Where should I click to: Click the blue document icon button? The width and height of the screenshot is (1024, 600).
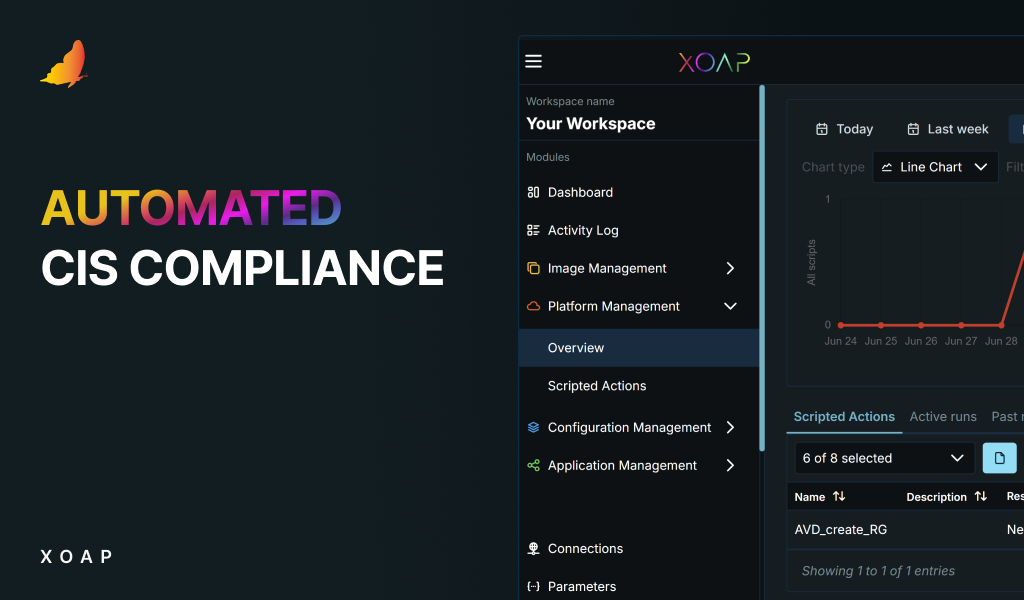coord(1000,458)
